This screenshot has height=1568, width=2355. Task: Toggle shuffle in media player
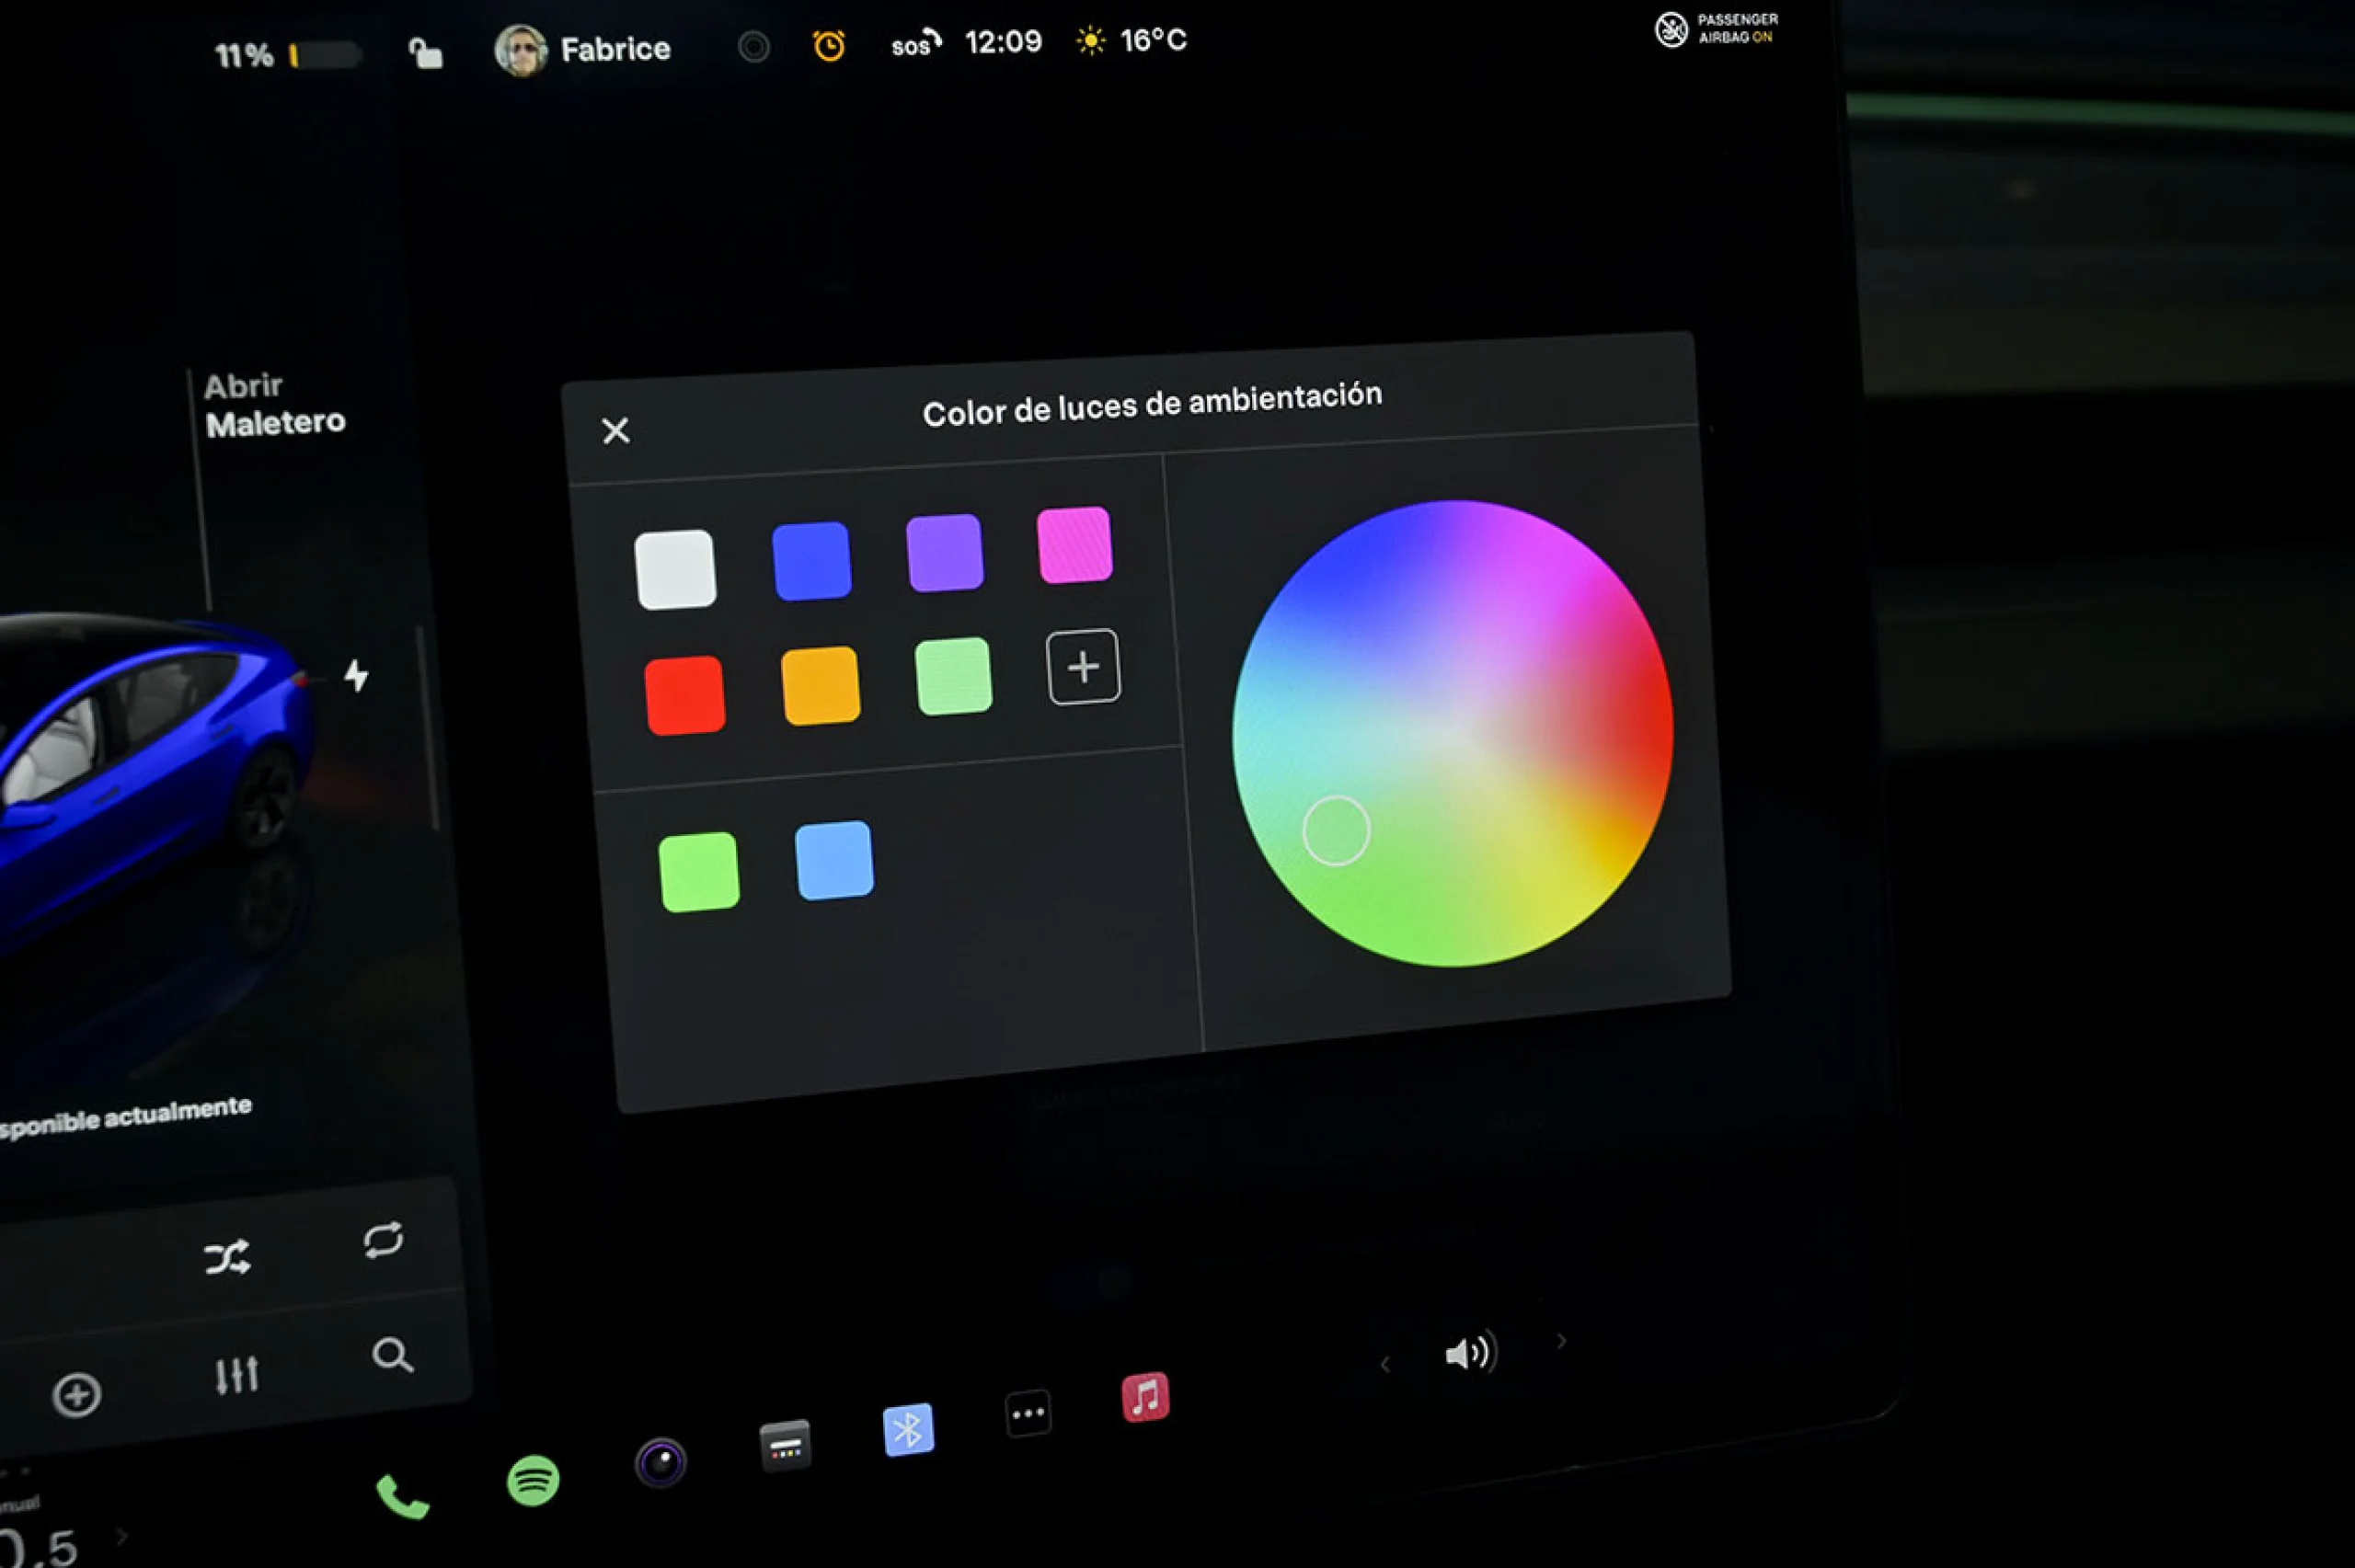(x=227, y=1257)
